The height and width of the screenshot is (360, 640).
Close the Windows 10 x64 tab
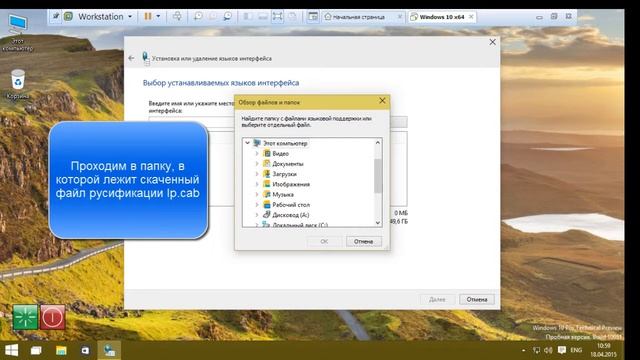pos(471,17)
